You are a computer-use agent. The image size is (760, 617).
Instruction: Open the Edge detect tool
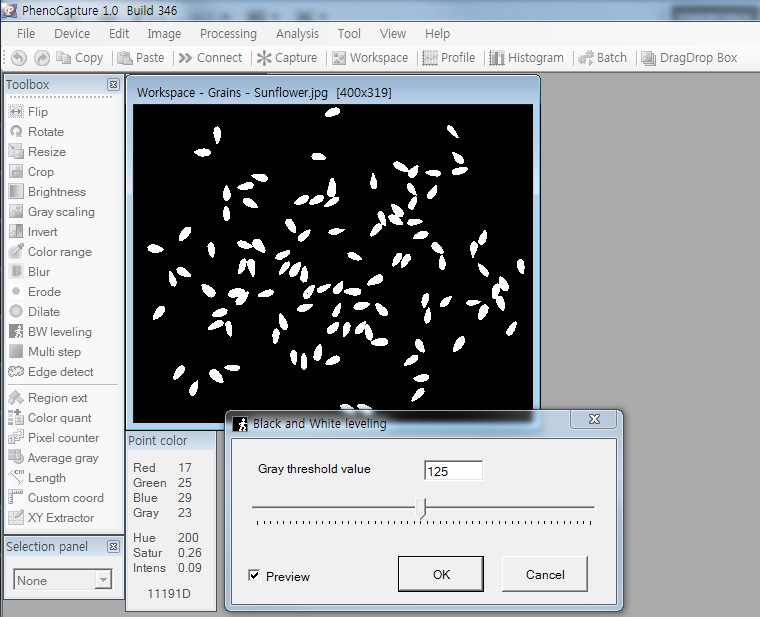coord(60,372)
